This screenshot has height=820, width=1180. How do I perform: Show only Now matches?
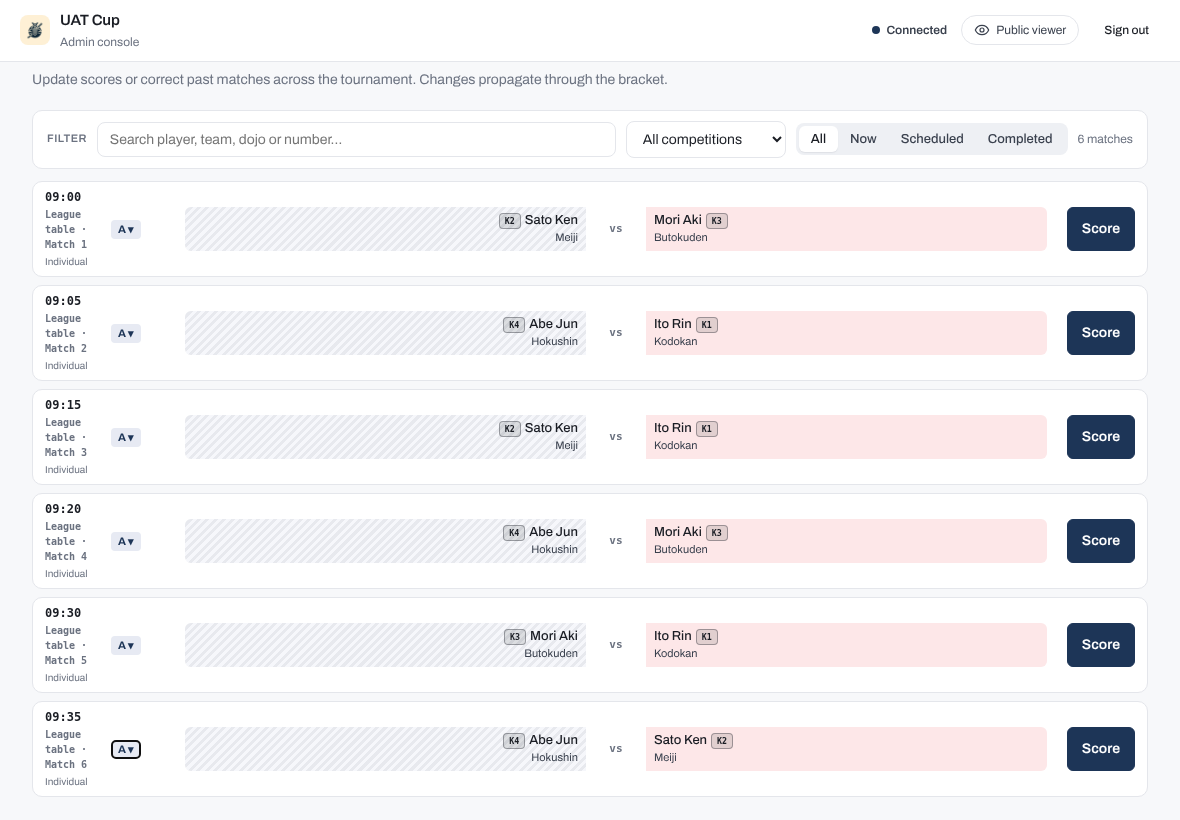862,138
